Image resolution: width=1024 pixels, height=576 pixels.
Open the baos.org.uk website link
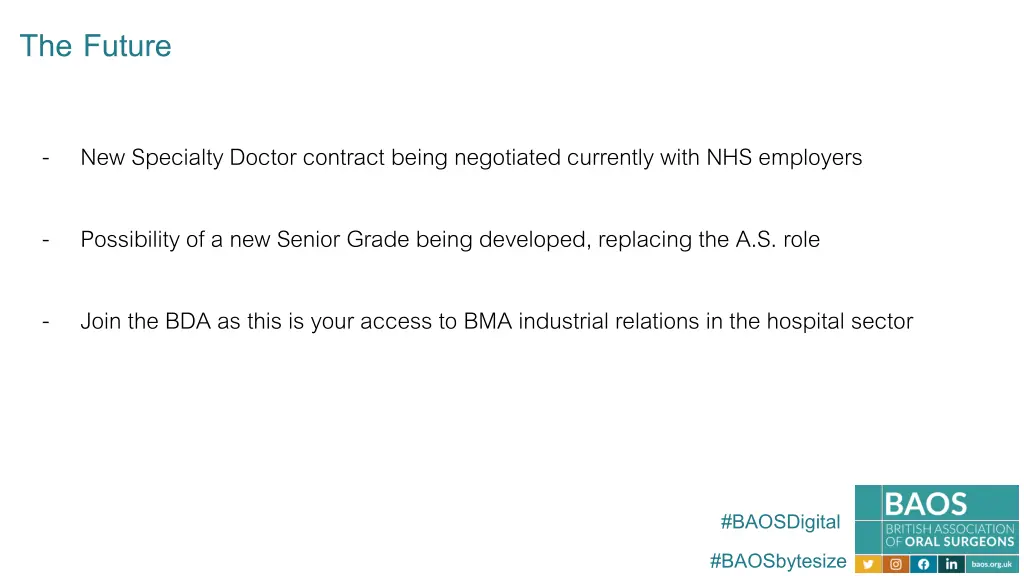(992, 564)
